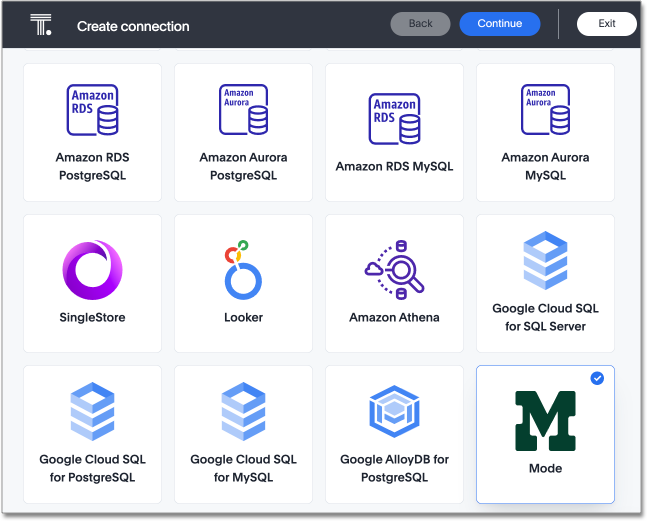Select the Google AlloyDB hexagon icon
Viewport: 647px width, 521px height.
click(394, 412)
